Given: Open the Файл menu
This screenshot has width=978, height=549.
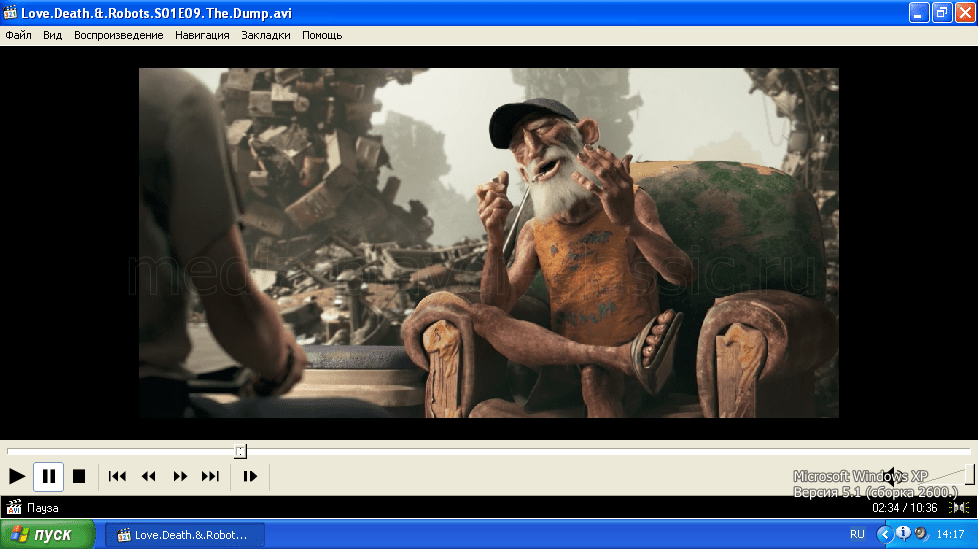Looking at the screenshot, I should (x=19, y=36).
